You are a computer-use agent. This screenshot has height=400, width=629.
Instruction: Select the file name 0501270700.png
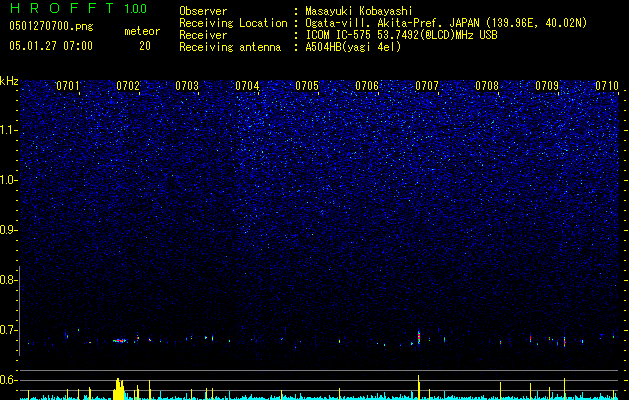[x=51, y=27]
